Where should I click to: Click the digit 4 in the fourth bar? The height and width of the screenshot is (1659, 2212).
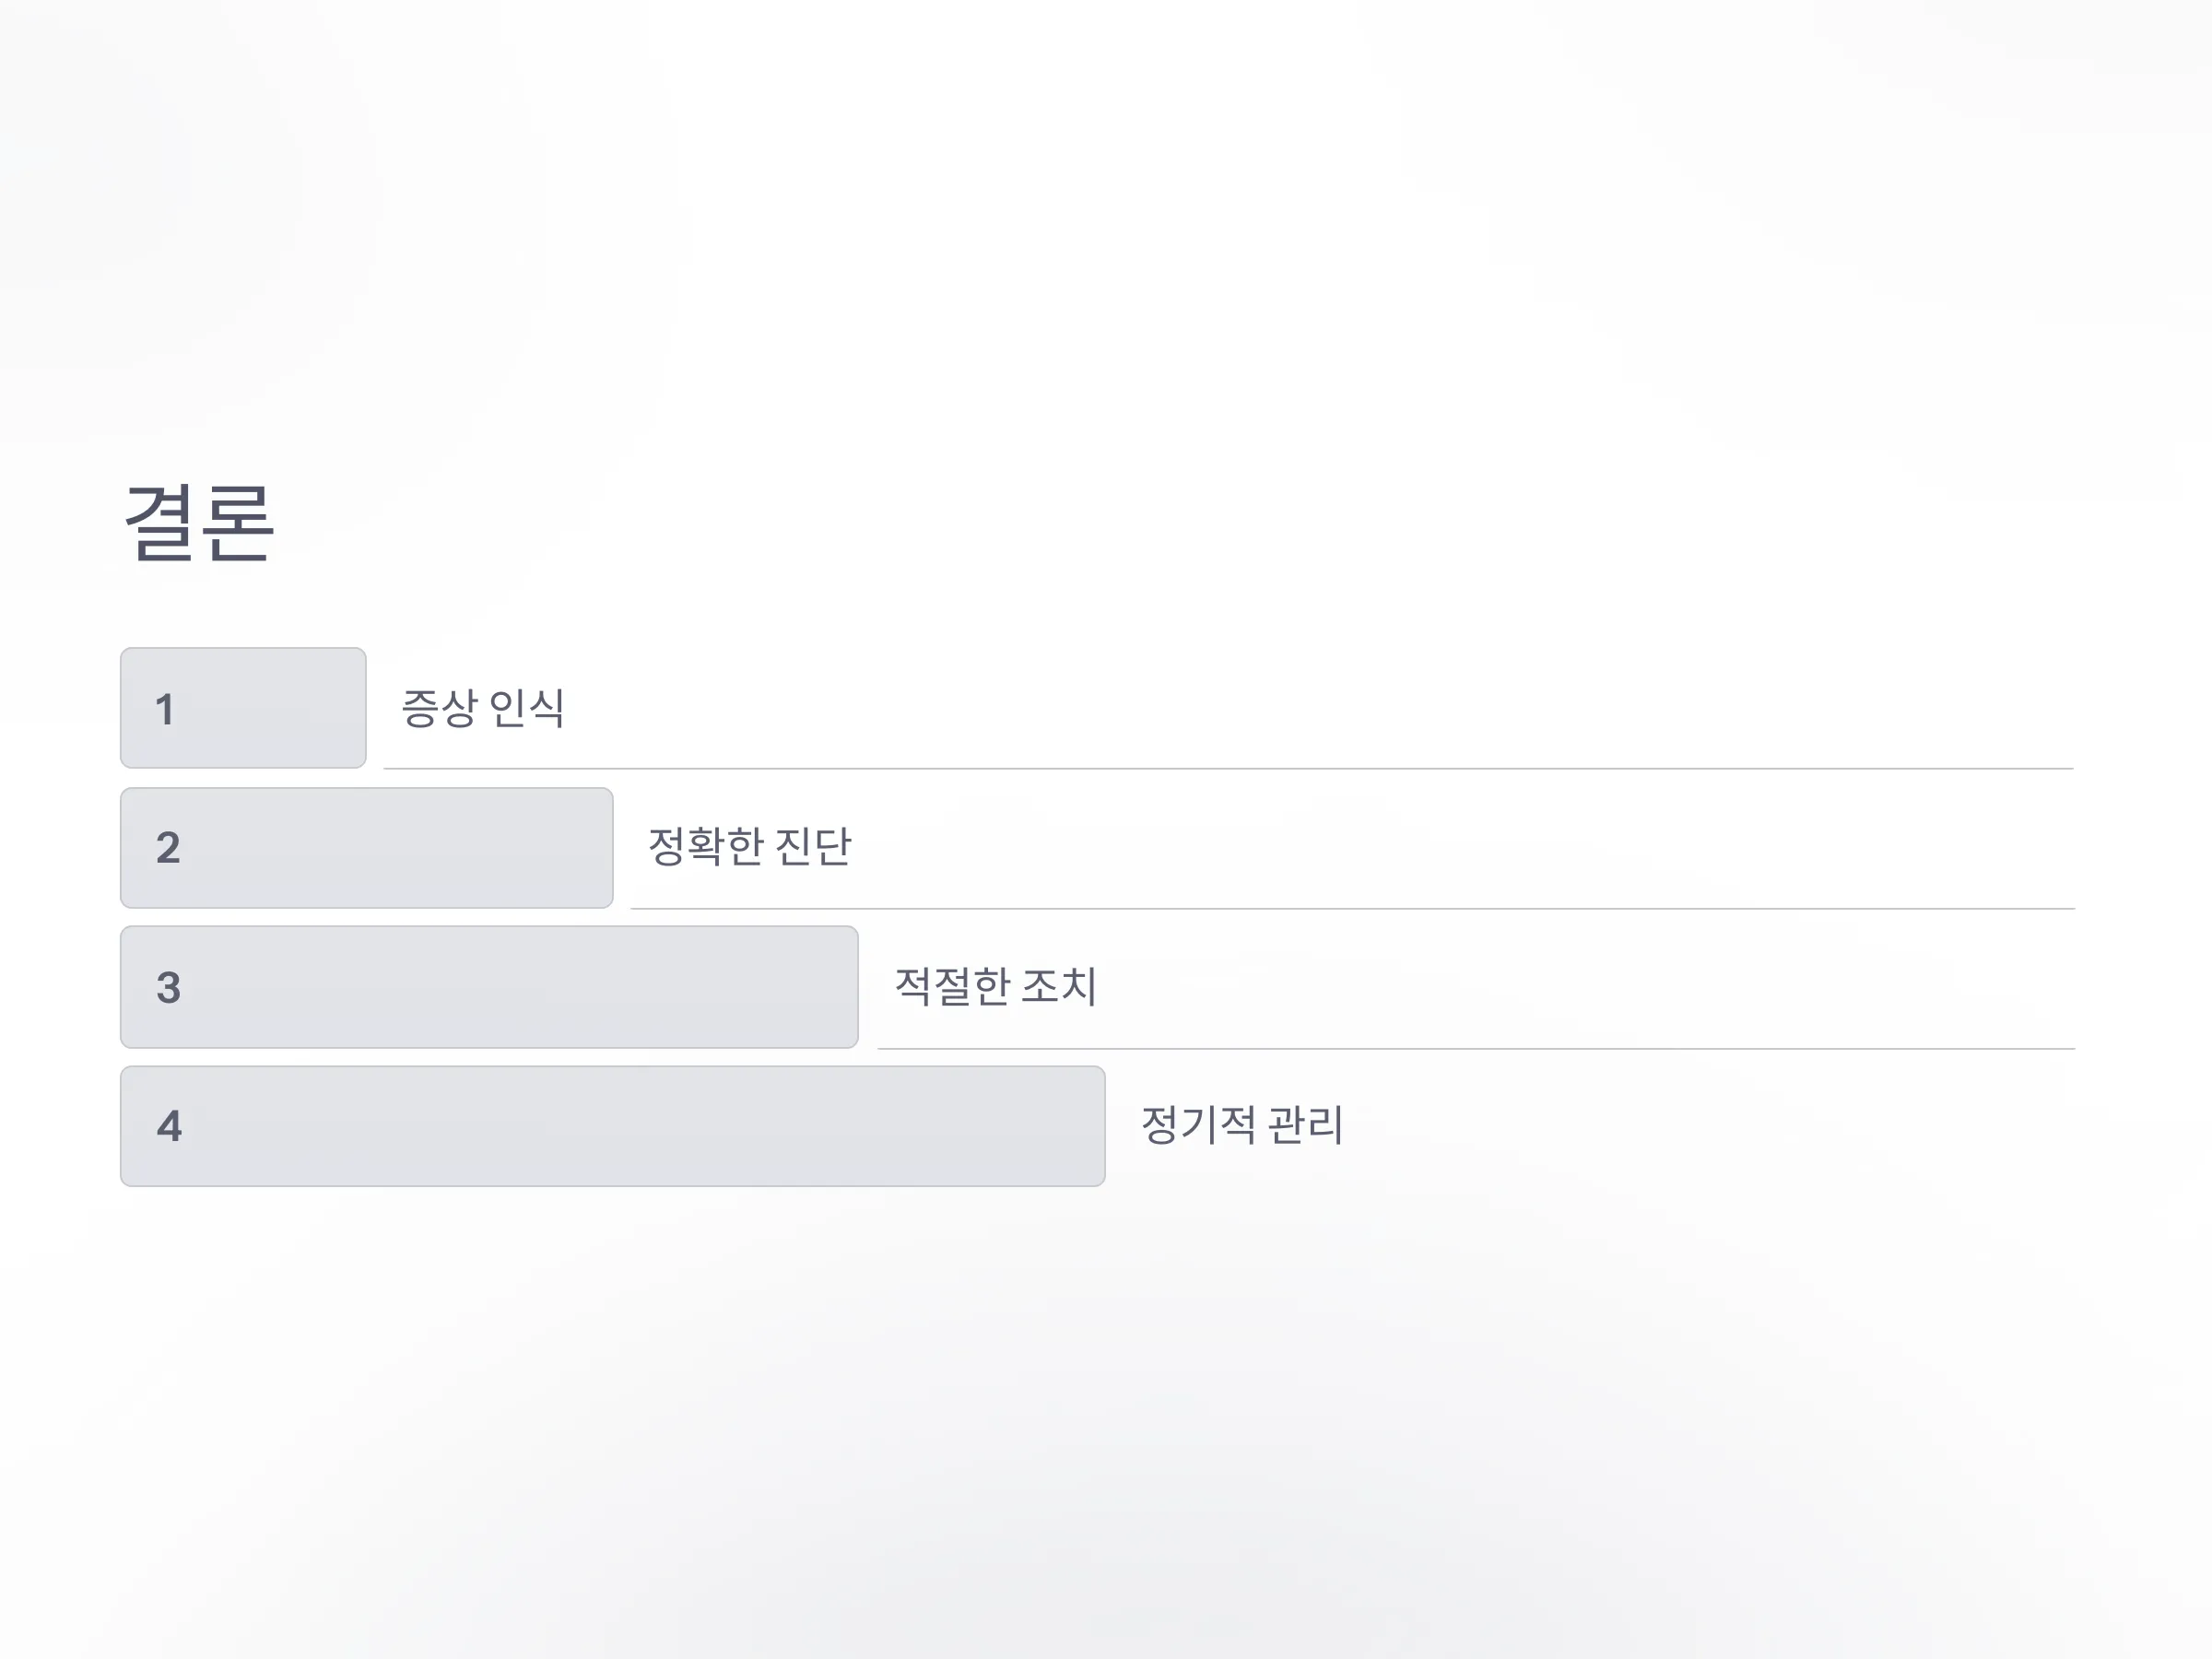[x=169, y=1126]
